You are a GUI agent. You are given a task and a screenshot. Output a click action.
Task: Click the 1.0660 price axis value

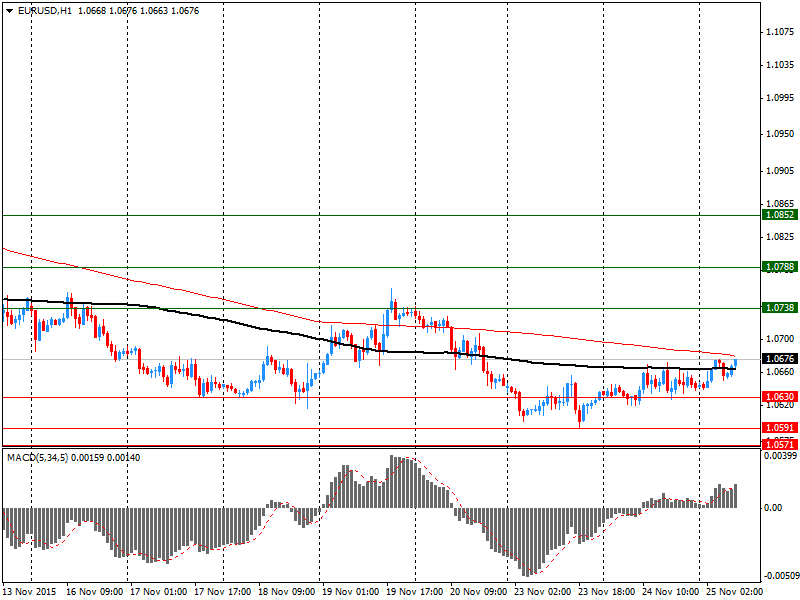780,371
